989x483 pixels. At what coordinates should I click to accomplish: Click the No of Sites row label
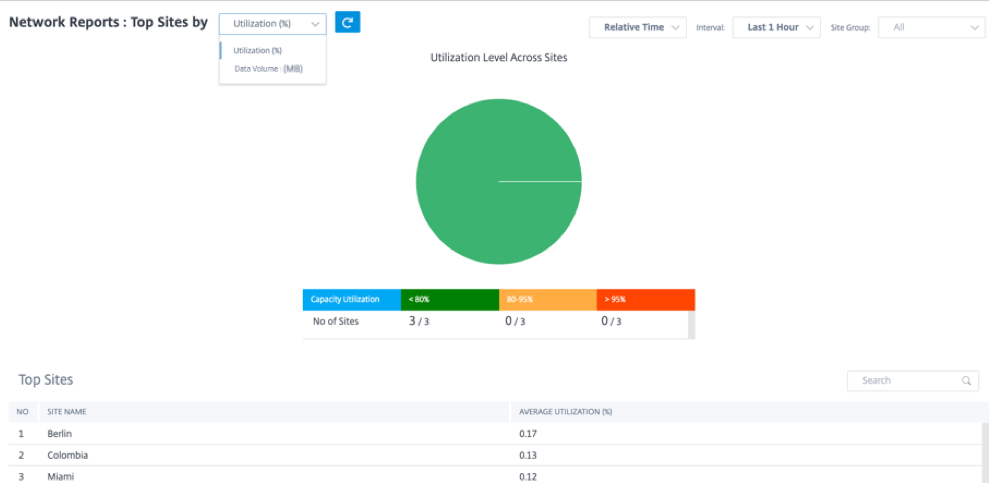[336, 322]
